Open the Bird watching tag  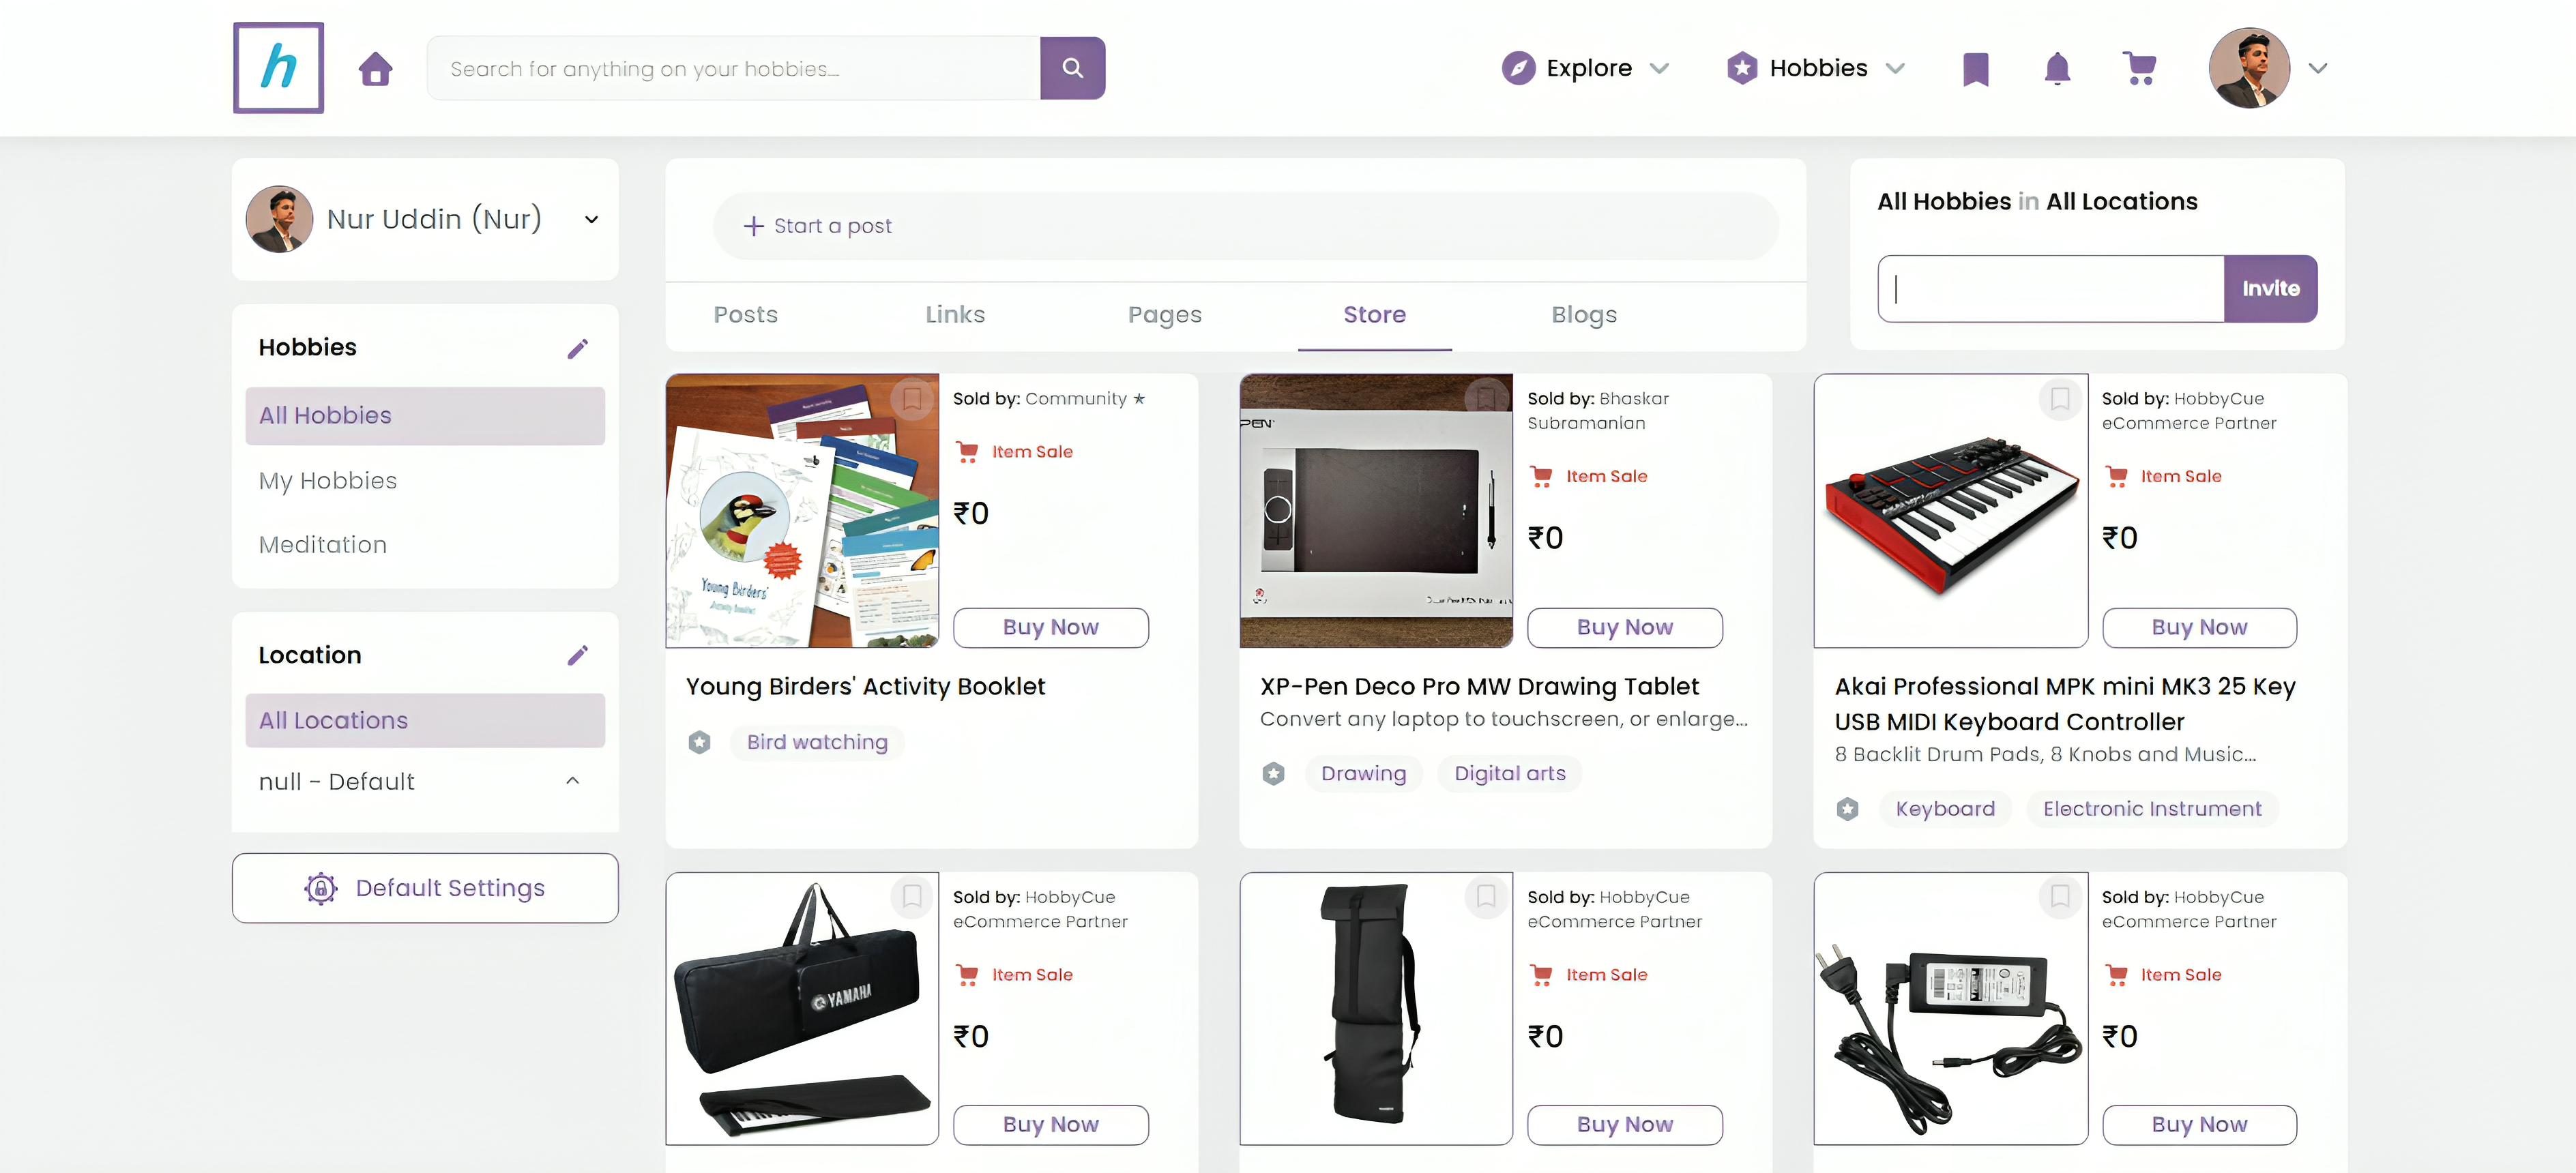(x=817, y=742)
